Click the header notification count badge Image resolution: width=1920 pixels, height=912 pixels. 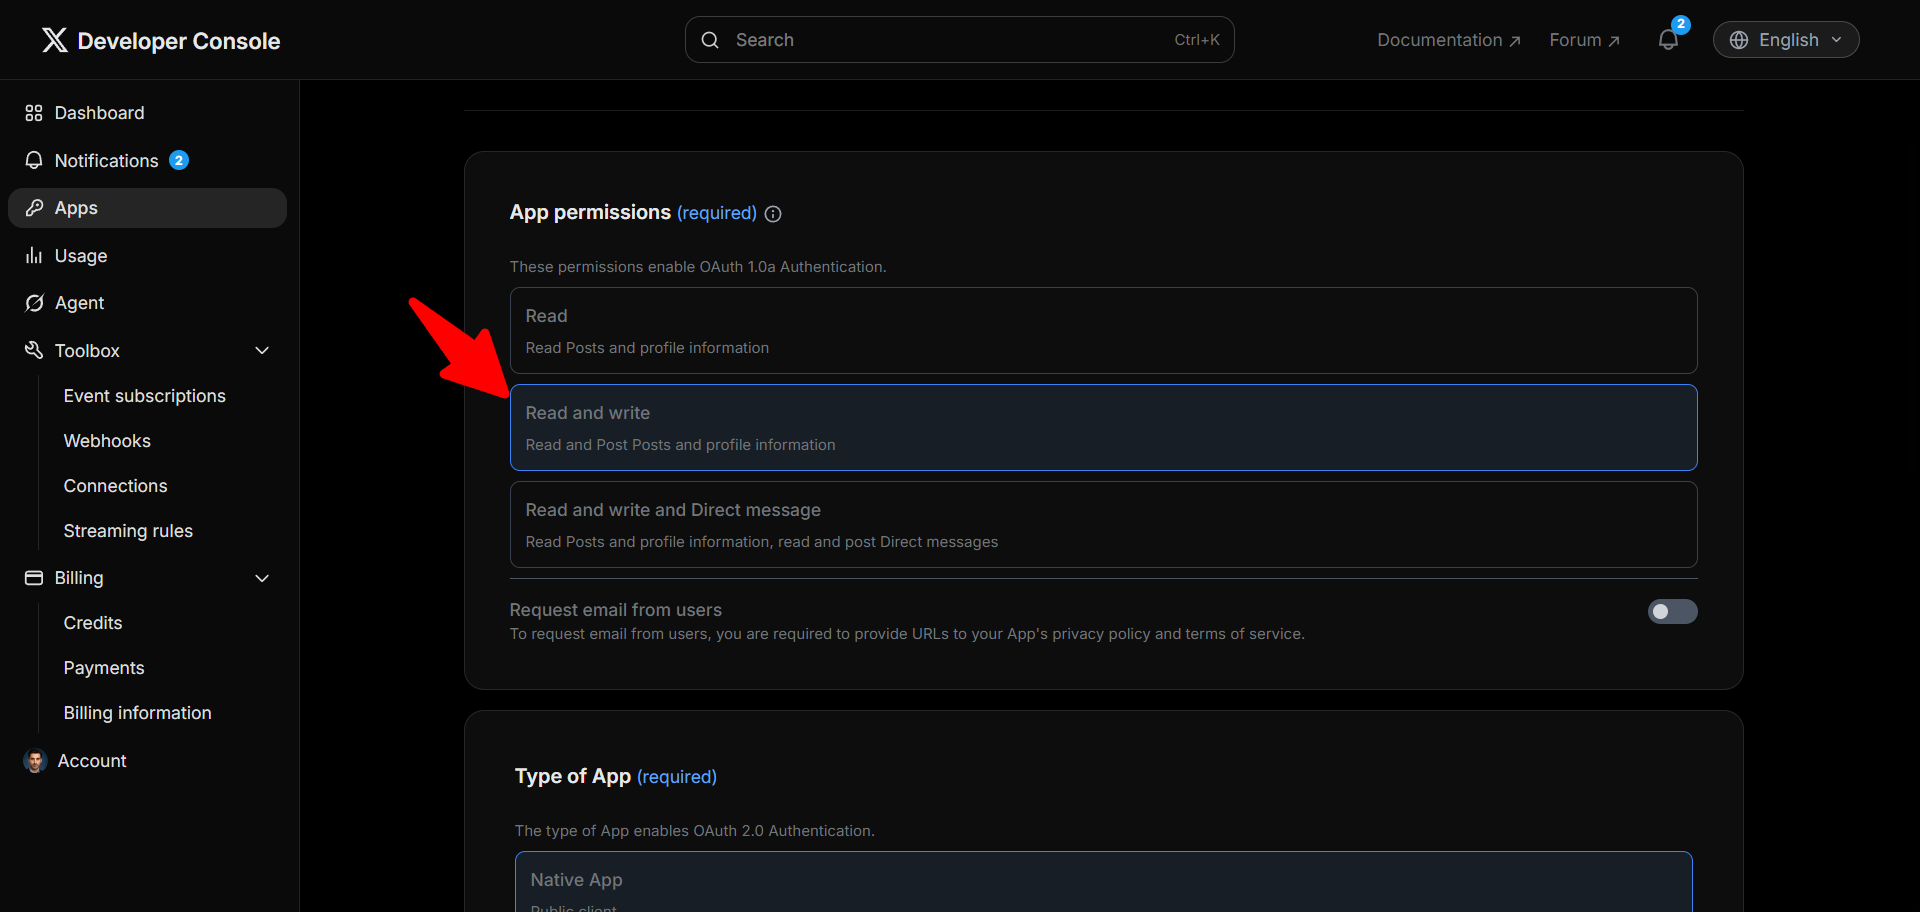coord(1681,24)
